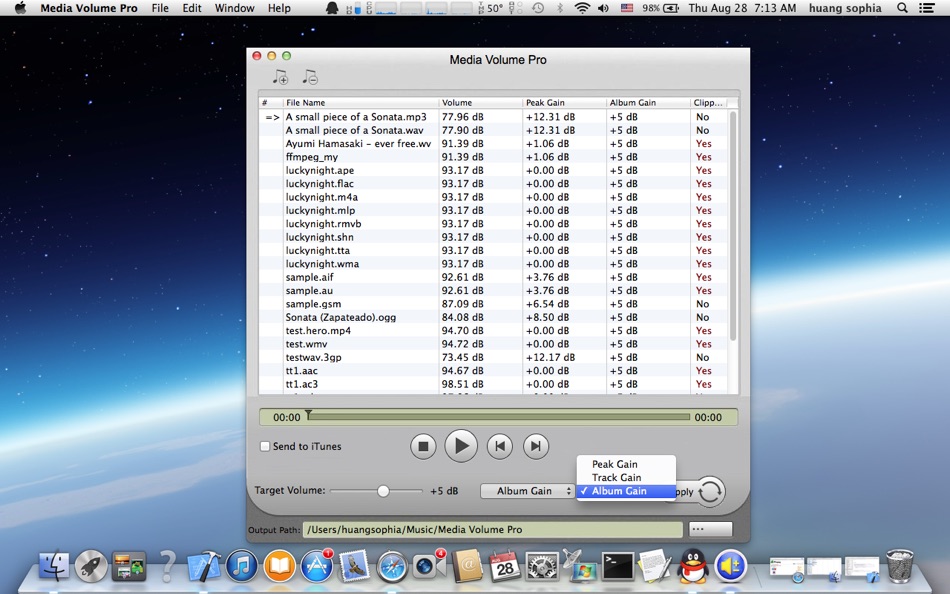Open Xcode from the dock
This screenshot has width=950, height=594.
[203, 566]
